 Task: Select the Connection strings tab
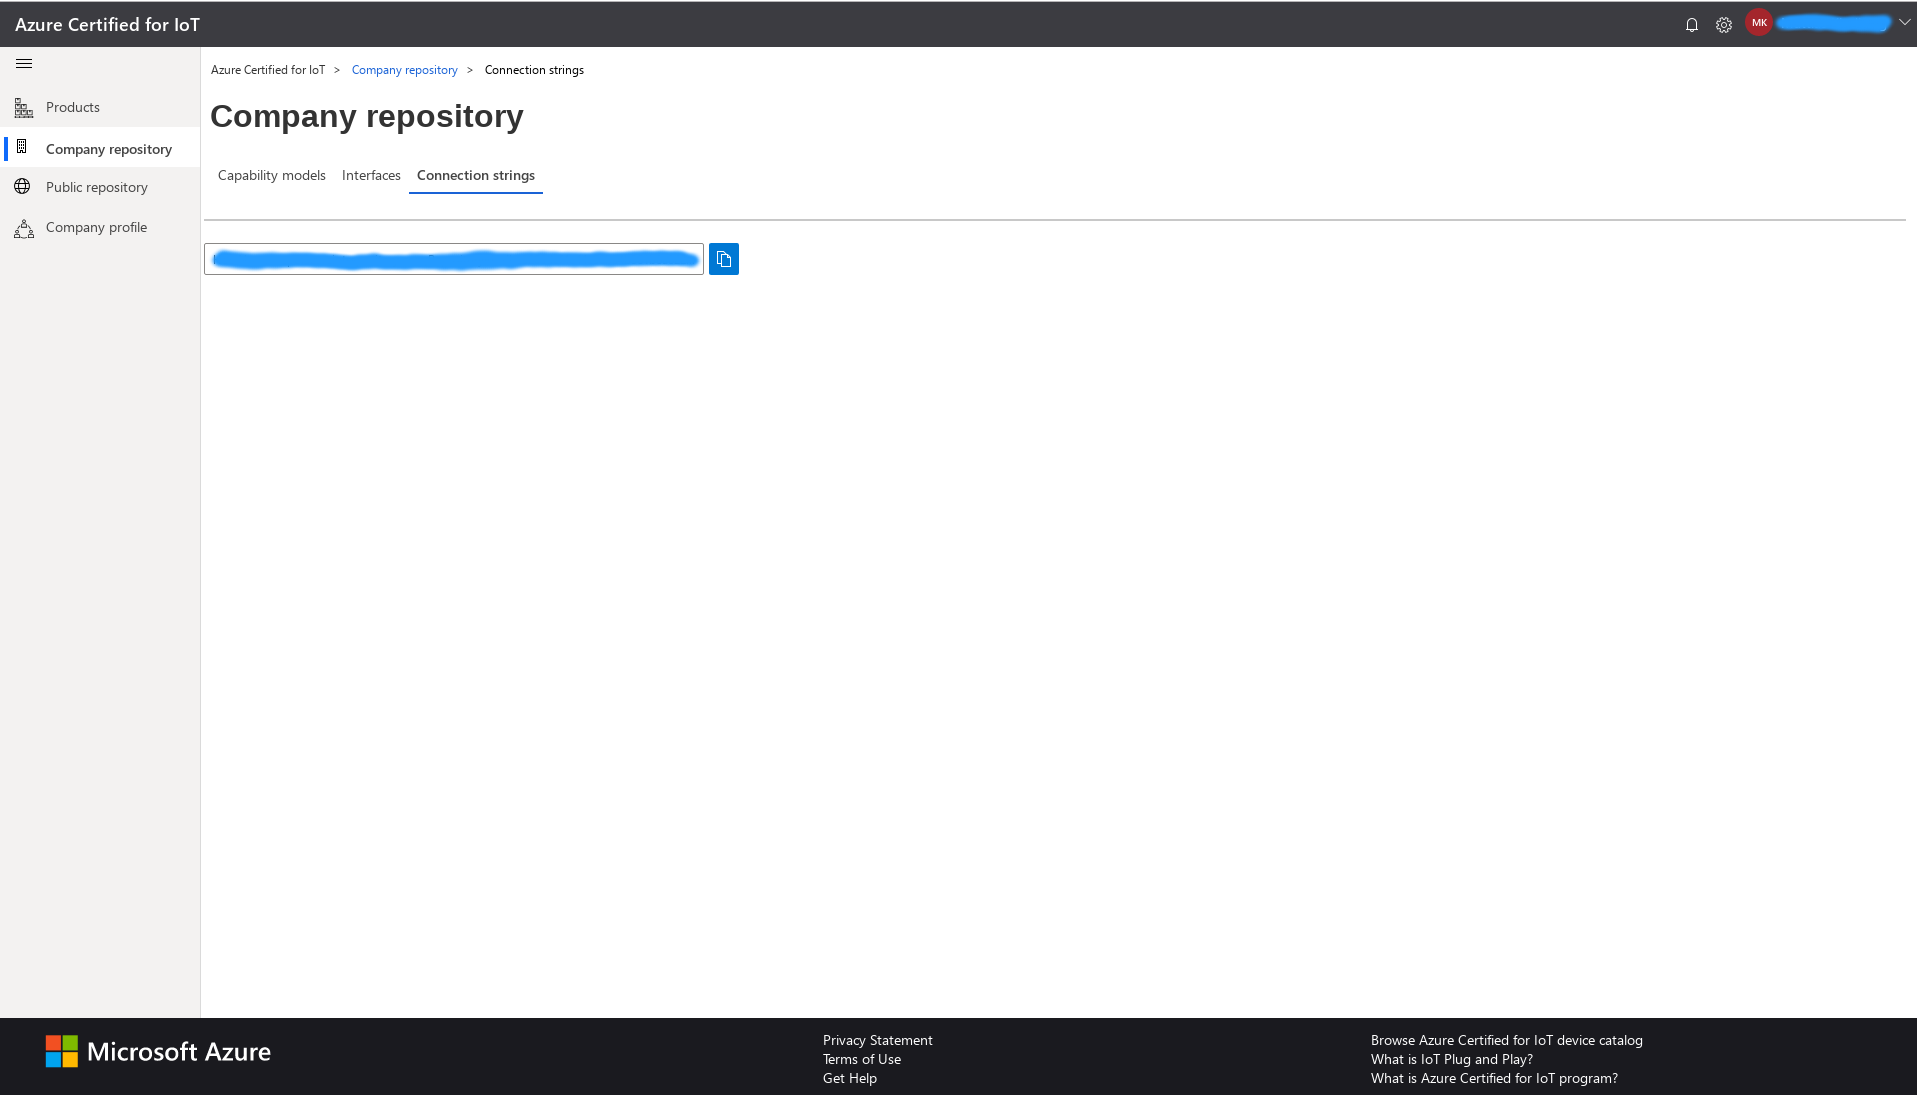476,175
